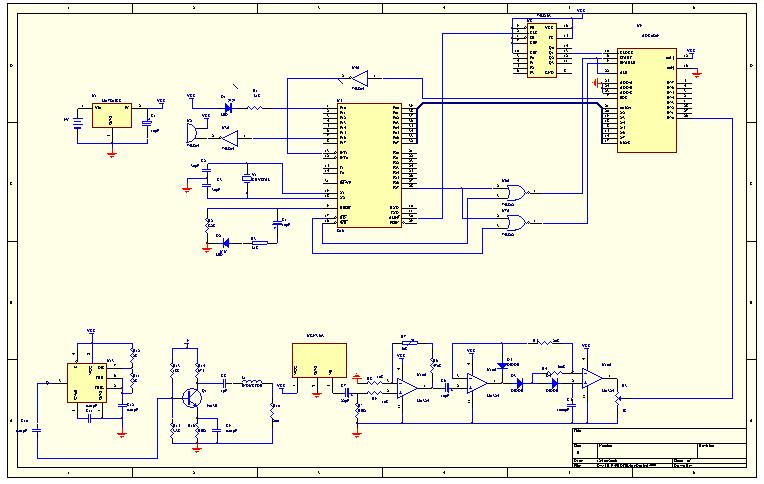Click the variable resistor in the first op-amp feedback

(x=411, y=343)
